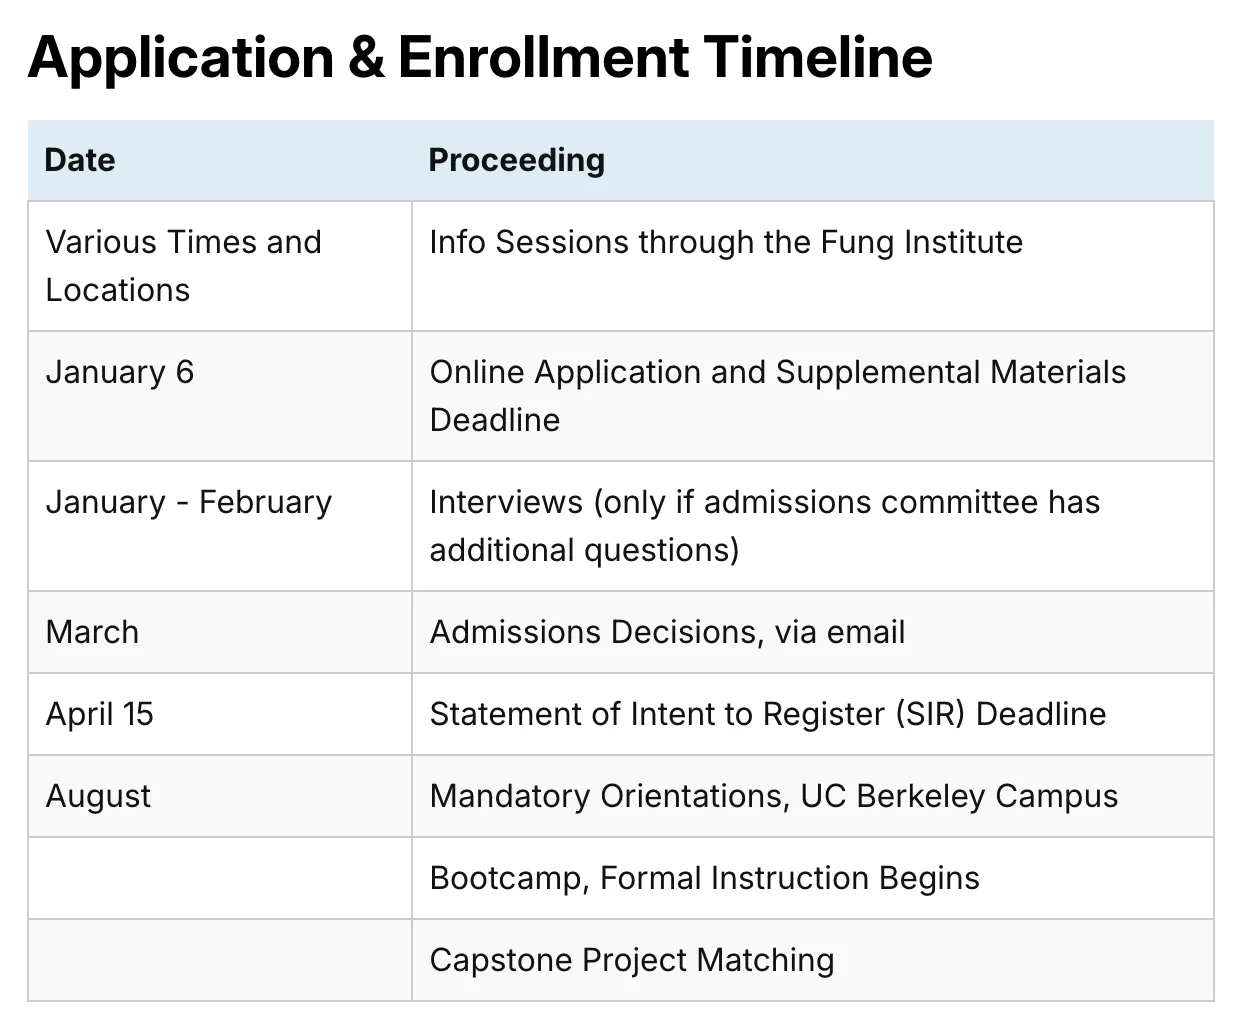
Task: Click the Online Application and Supplemental Materials entry
Action: tap(777, 372)
